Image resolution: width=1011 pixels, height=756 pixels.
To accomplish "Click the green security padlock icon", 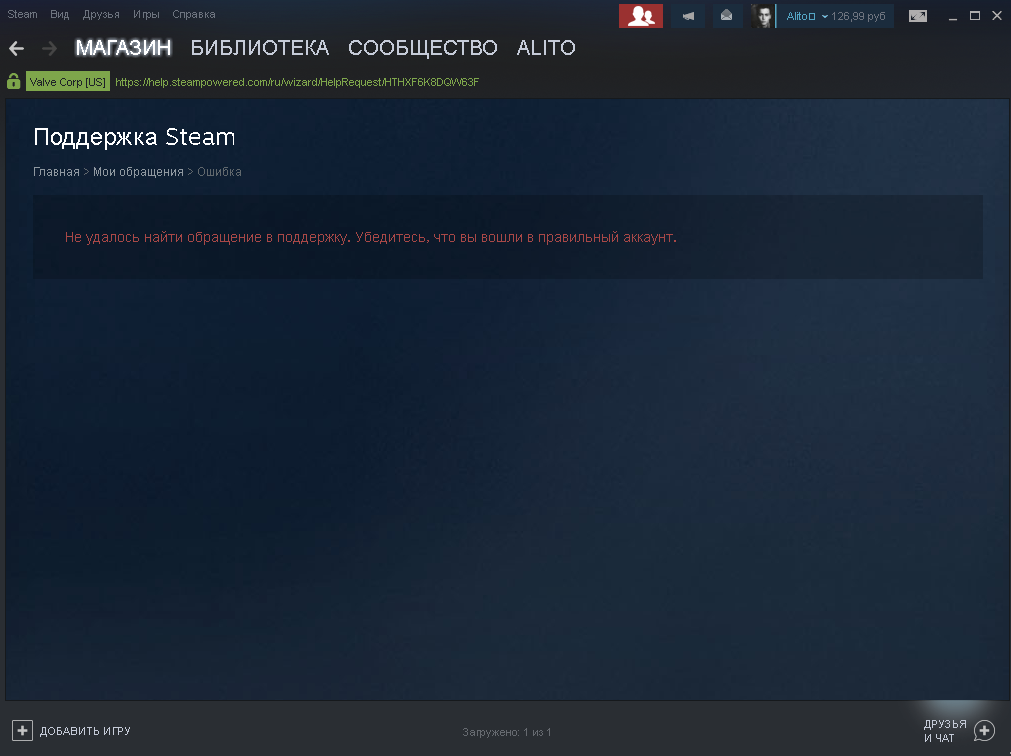I will (x=14, y=81).
